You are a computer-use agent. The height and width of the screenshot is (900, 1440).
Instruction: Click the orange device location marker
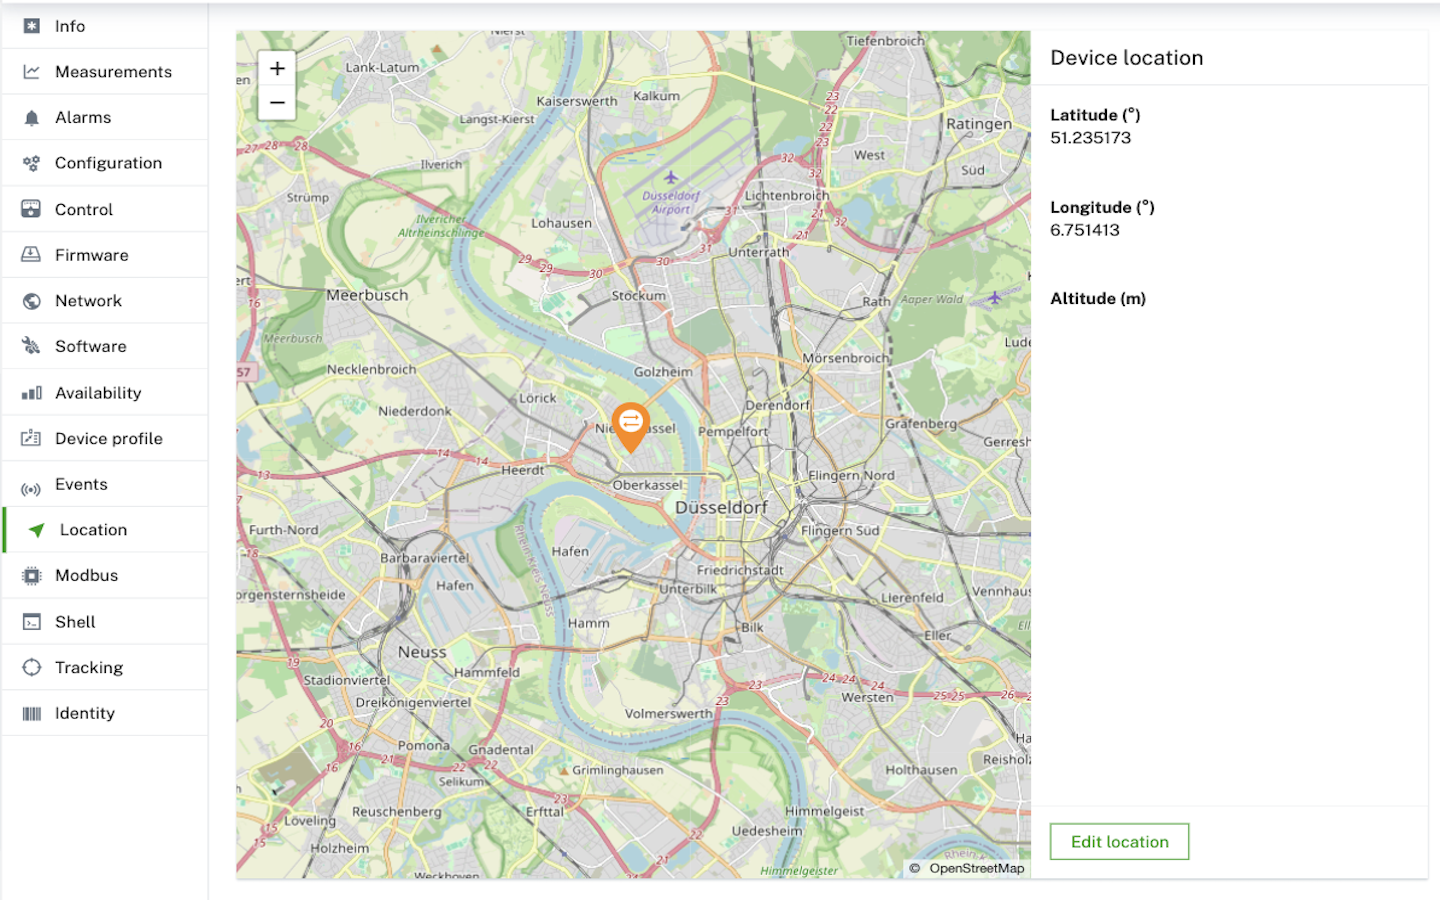tap(631, 422)
